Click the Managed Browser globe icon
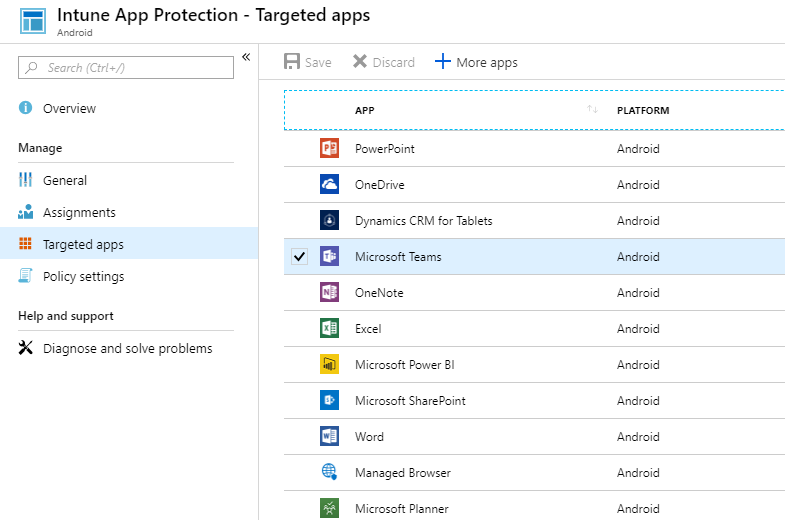785x520 pixels. point(329,473)
